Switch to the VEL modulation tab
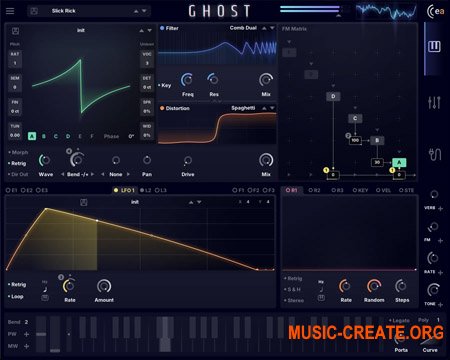Screen dimensions: 450x360 tap(383, 190)
